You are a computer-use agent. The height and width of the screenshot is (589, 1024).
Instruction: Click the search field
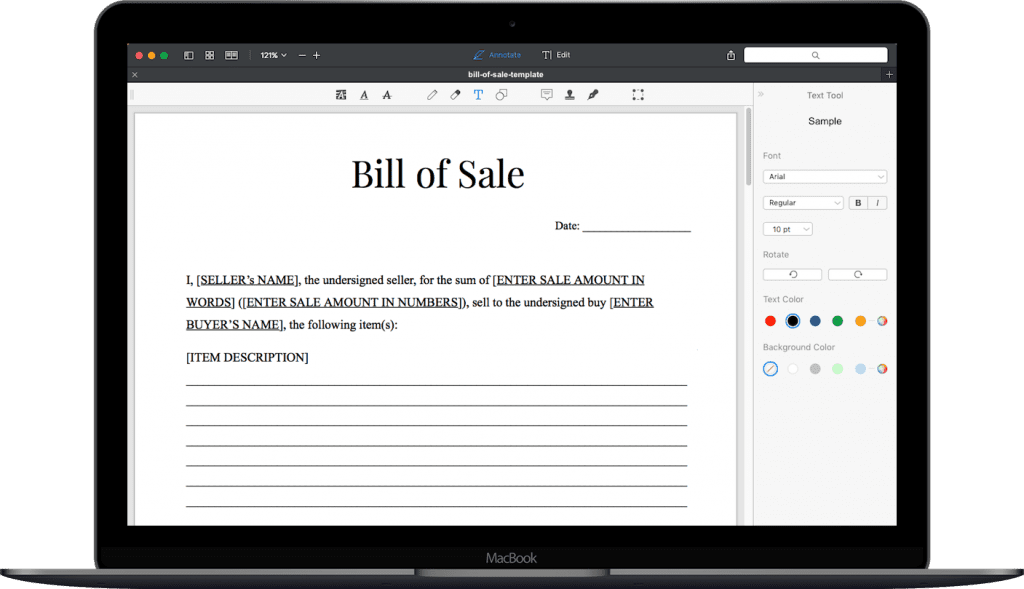point(815,55)
